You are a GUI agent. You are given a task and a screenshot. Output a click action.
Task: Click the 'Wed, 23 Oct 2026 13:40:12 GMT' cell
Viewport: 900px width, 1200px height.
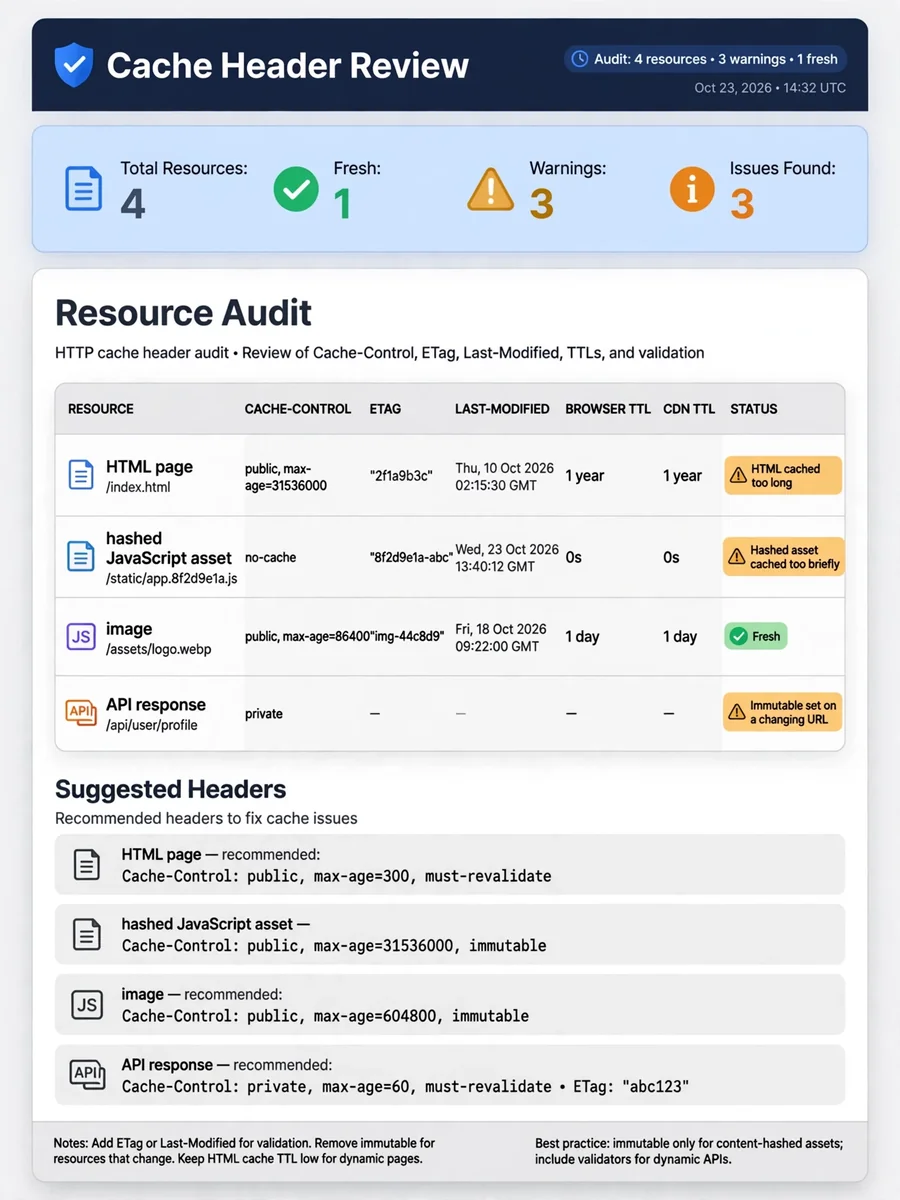pos(507,557)
